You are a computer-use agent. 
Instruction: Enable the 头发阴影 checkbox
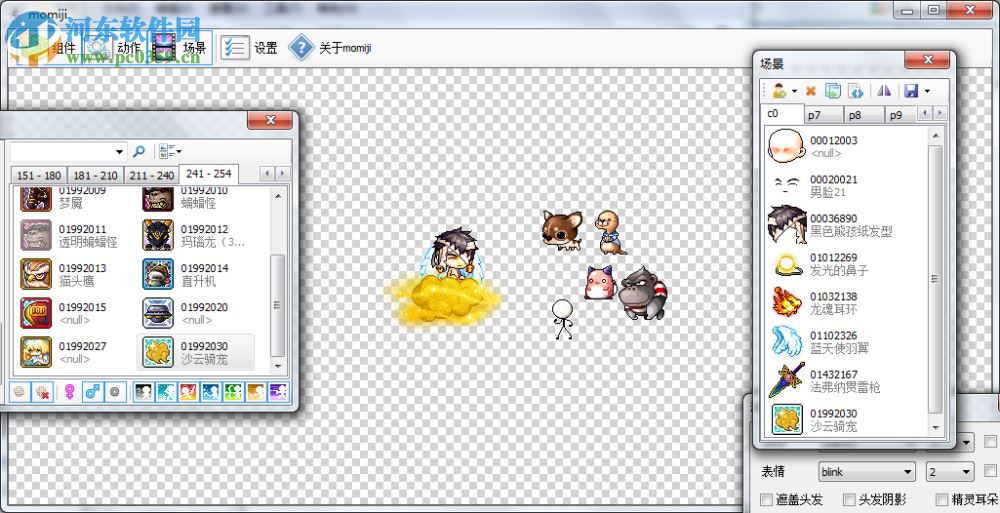[849, 500]
